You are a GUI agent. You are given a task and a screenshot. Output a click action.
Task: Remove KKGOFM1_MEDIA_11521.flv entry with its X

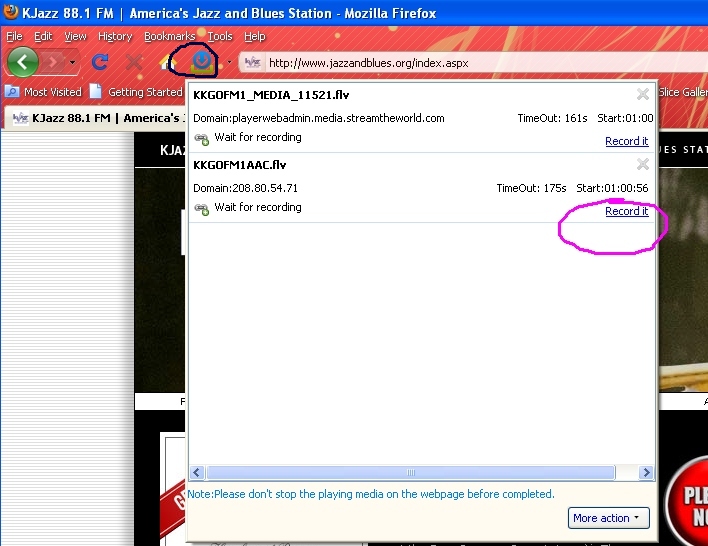pyautogui.click(x=643, y=94)
